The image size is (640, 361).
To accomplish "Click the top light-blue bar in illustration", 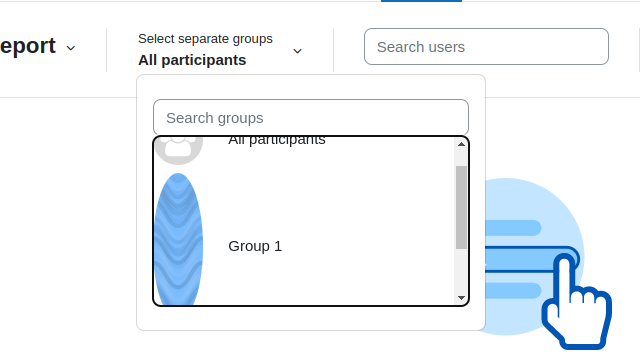I will pos(513,228).
